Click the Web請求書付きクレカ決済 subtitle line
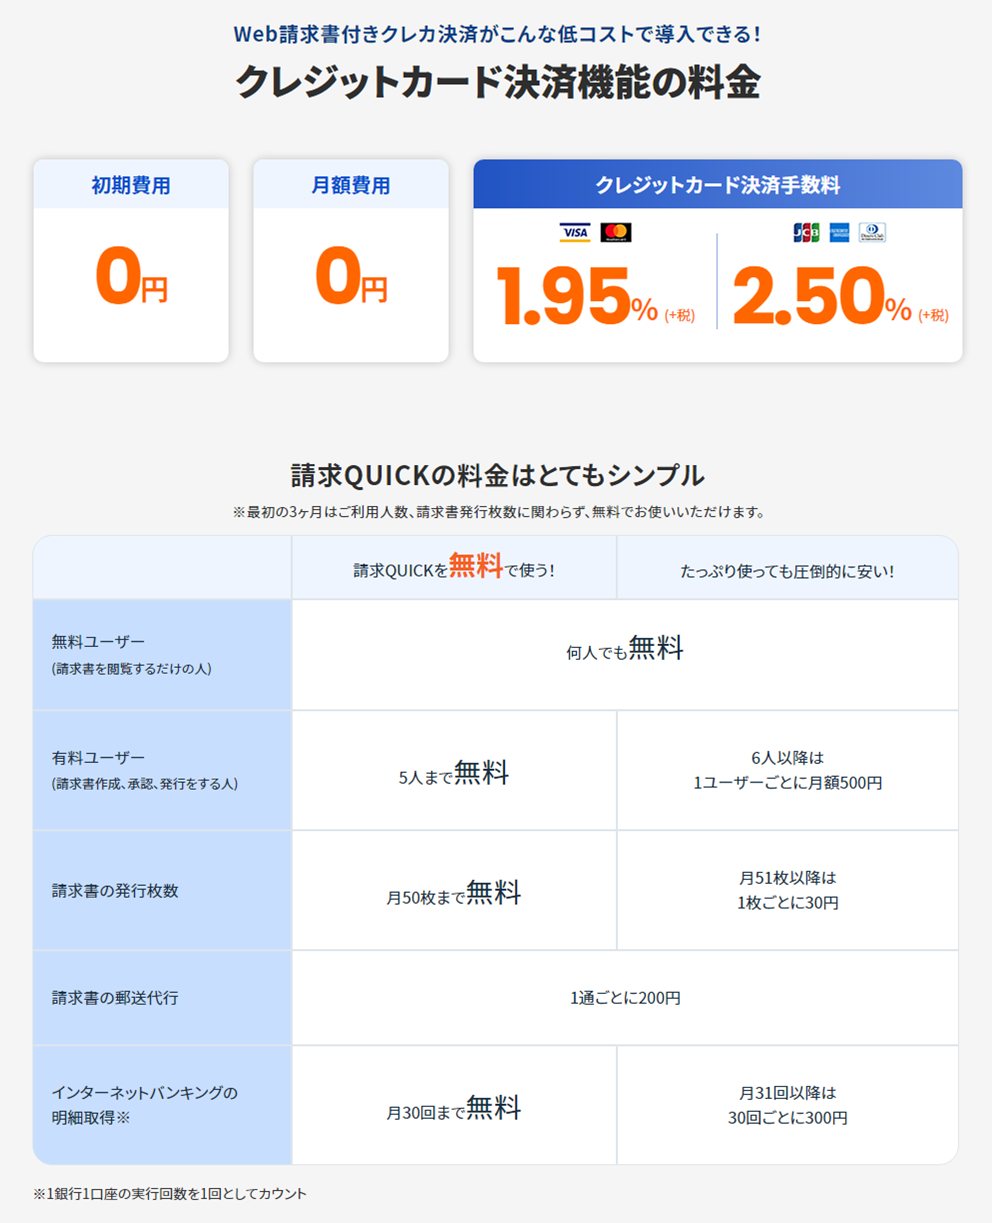The height and width of the screenshot is (1223, 992). [x=497, y=34]
